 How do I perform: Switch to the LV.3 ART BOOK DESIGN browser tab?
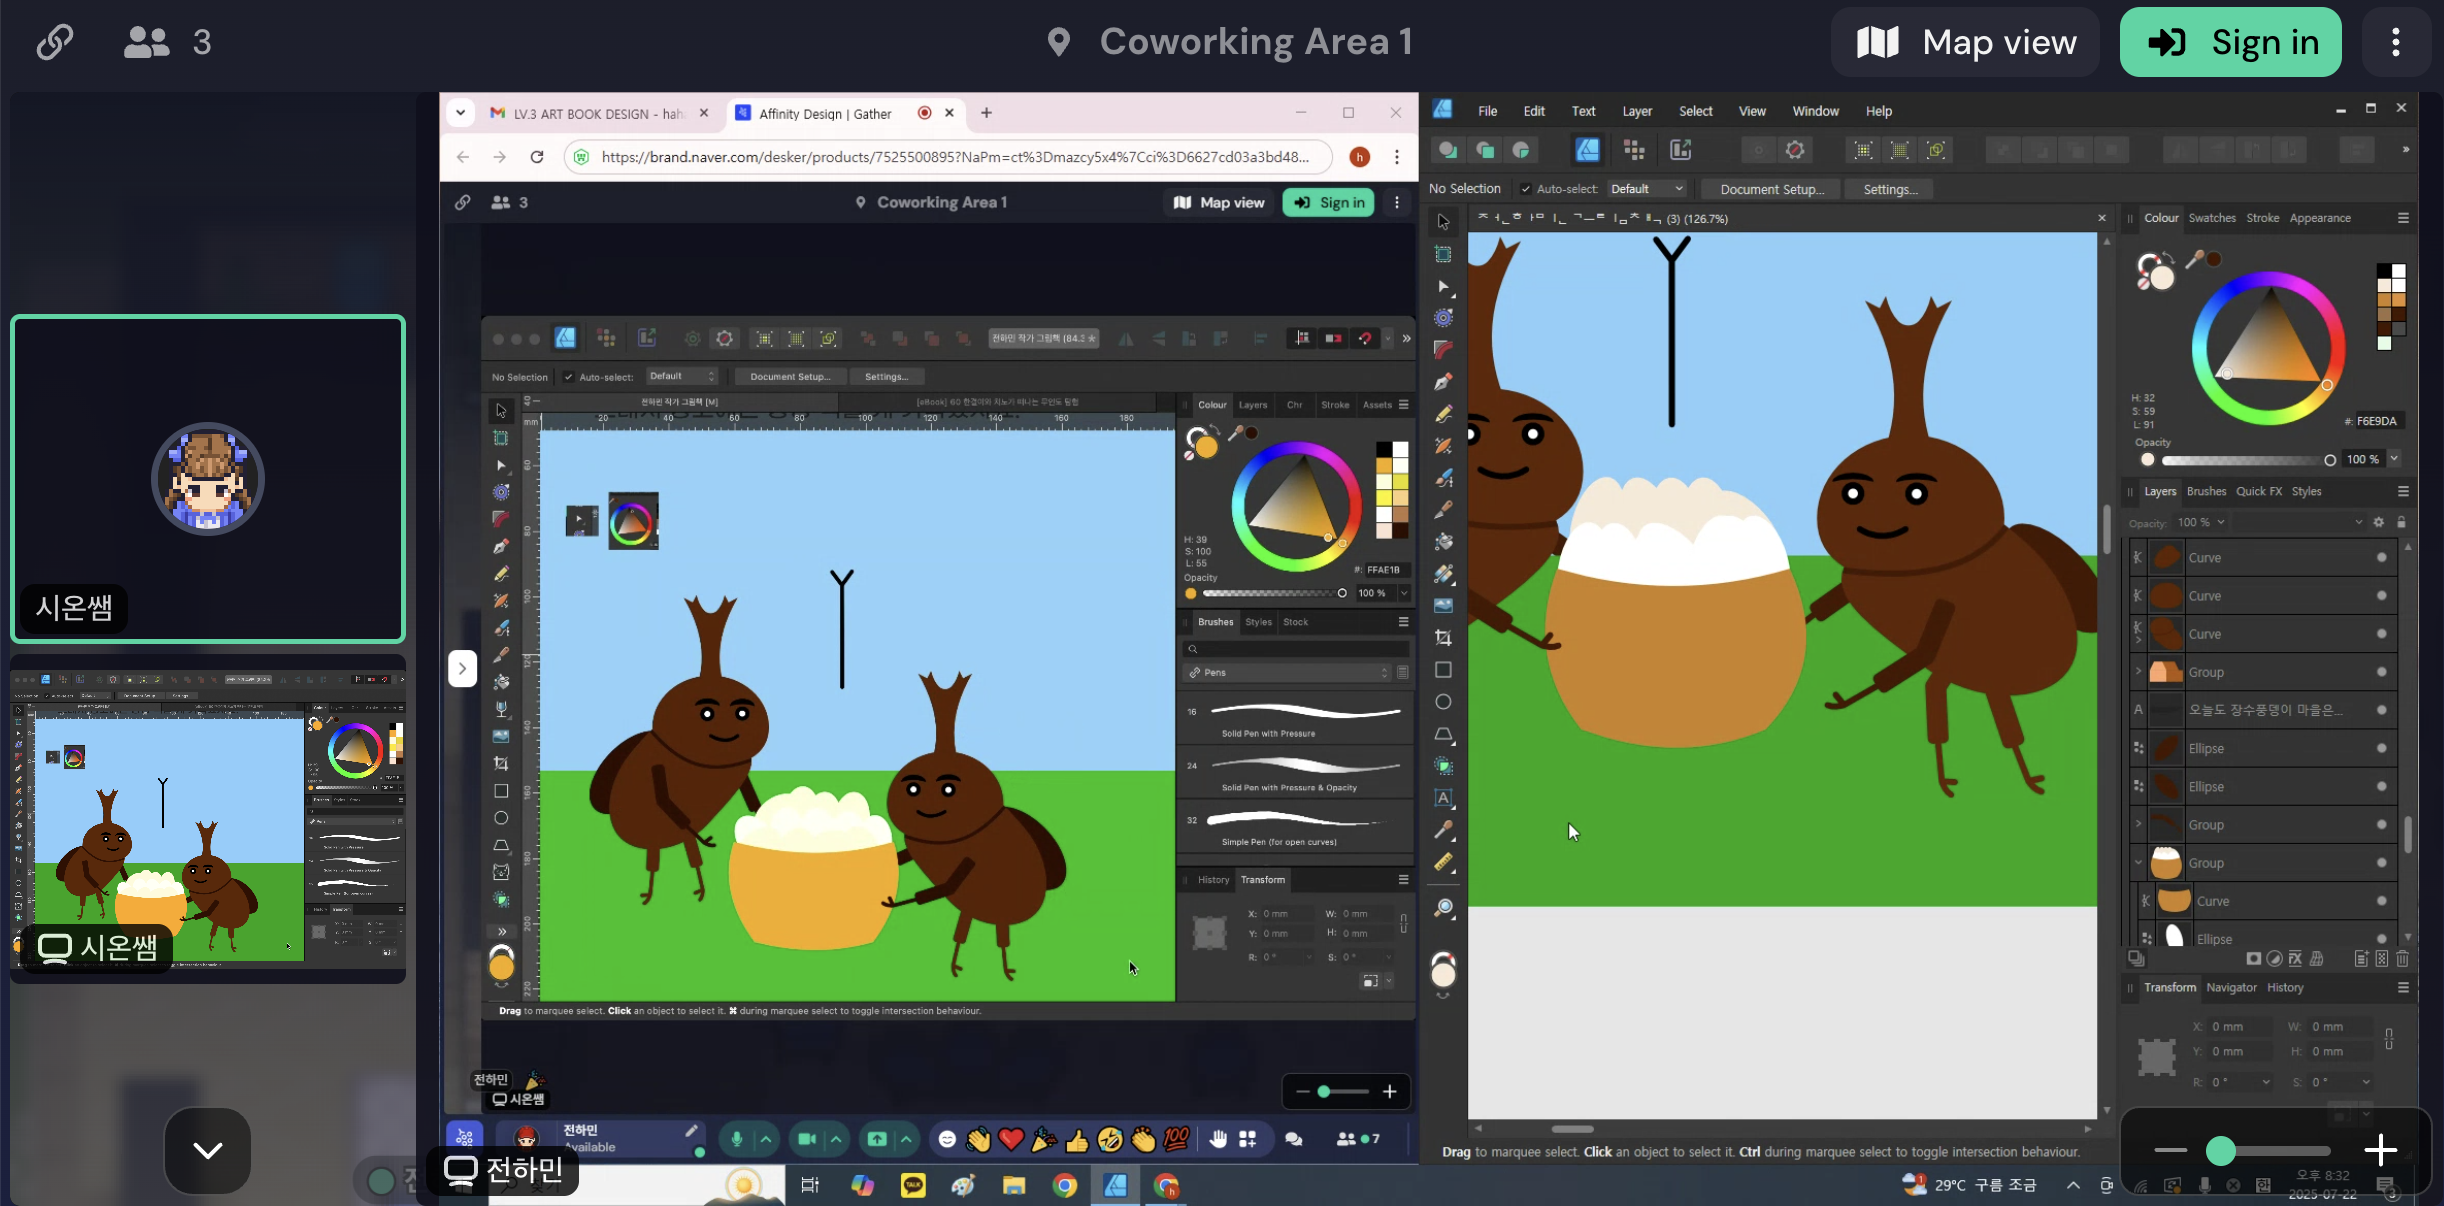(598, 114)
